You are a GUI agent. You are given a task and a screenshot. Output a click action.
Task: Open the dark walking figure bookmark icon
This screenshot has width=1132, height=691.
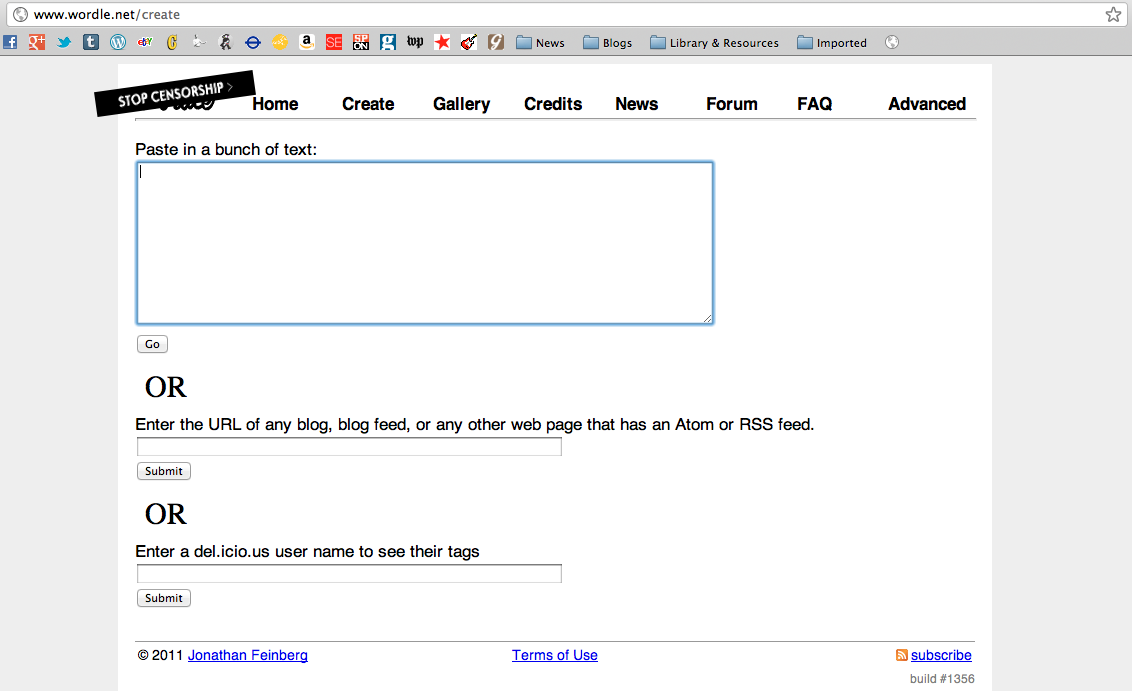(x=226, y=43)
